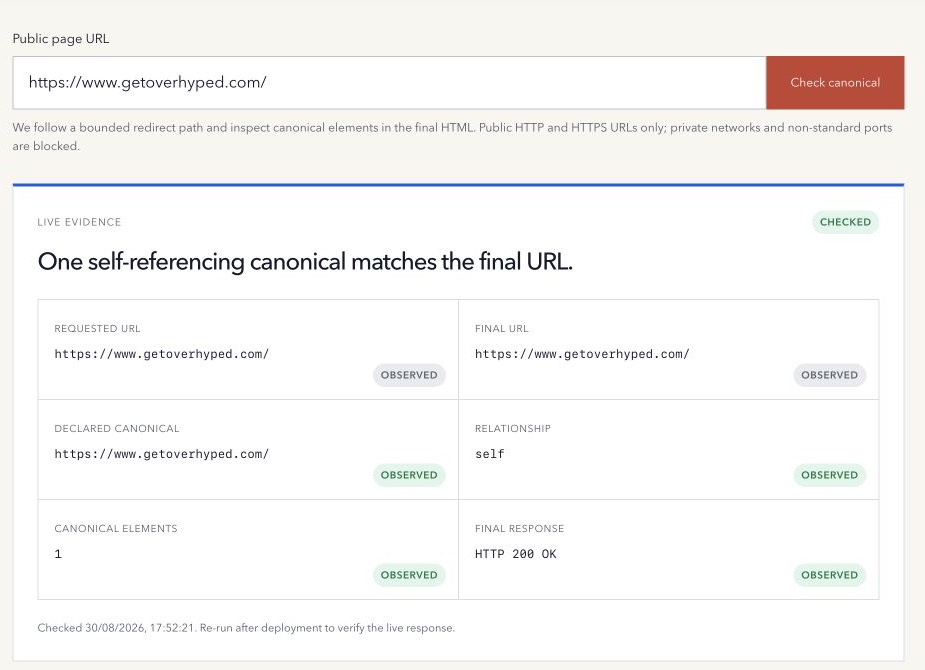Screen dimensions: 925x670
Task: Click the Final URL value text
Action: (x=582, y=354)
